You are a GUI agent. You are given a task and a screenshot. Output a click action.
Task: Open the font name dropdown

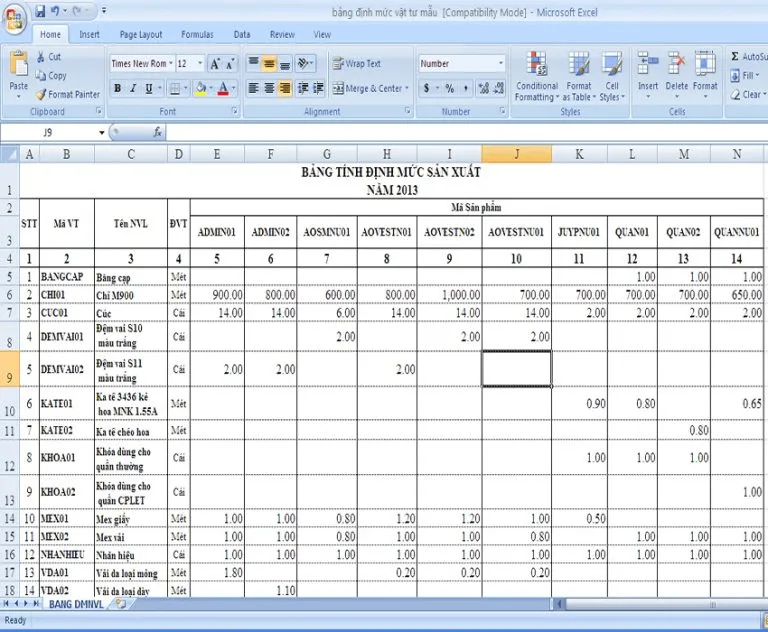coord(168,63)
